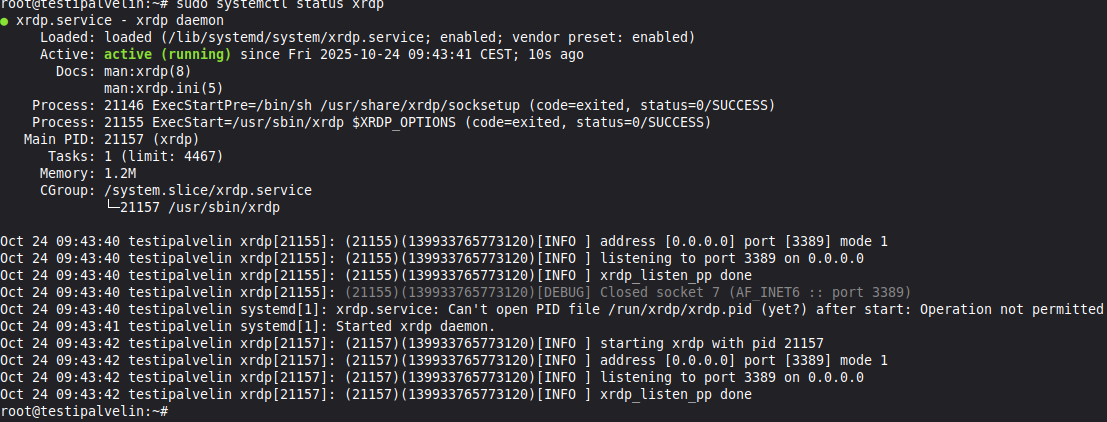Click the "starting xrdp with pid 21157" message
The height and width of the screenshot is (422, 1107).
click(x=711, y=343)
